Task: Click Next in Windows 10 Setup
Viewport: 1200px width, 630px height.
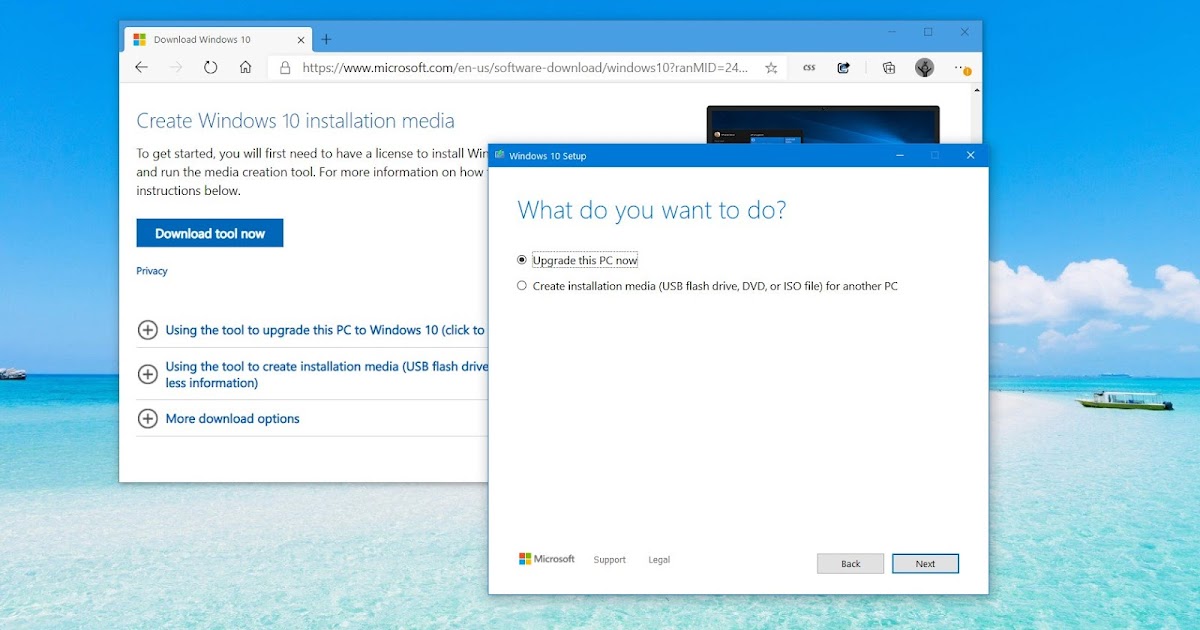Action: tap(925, 564)
